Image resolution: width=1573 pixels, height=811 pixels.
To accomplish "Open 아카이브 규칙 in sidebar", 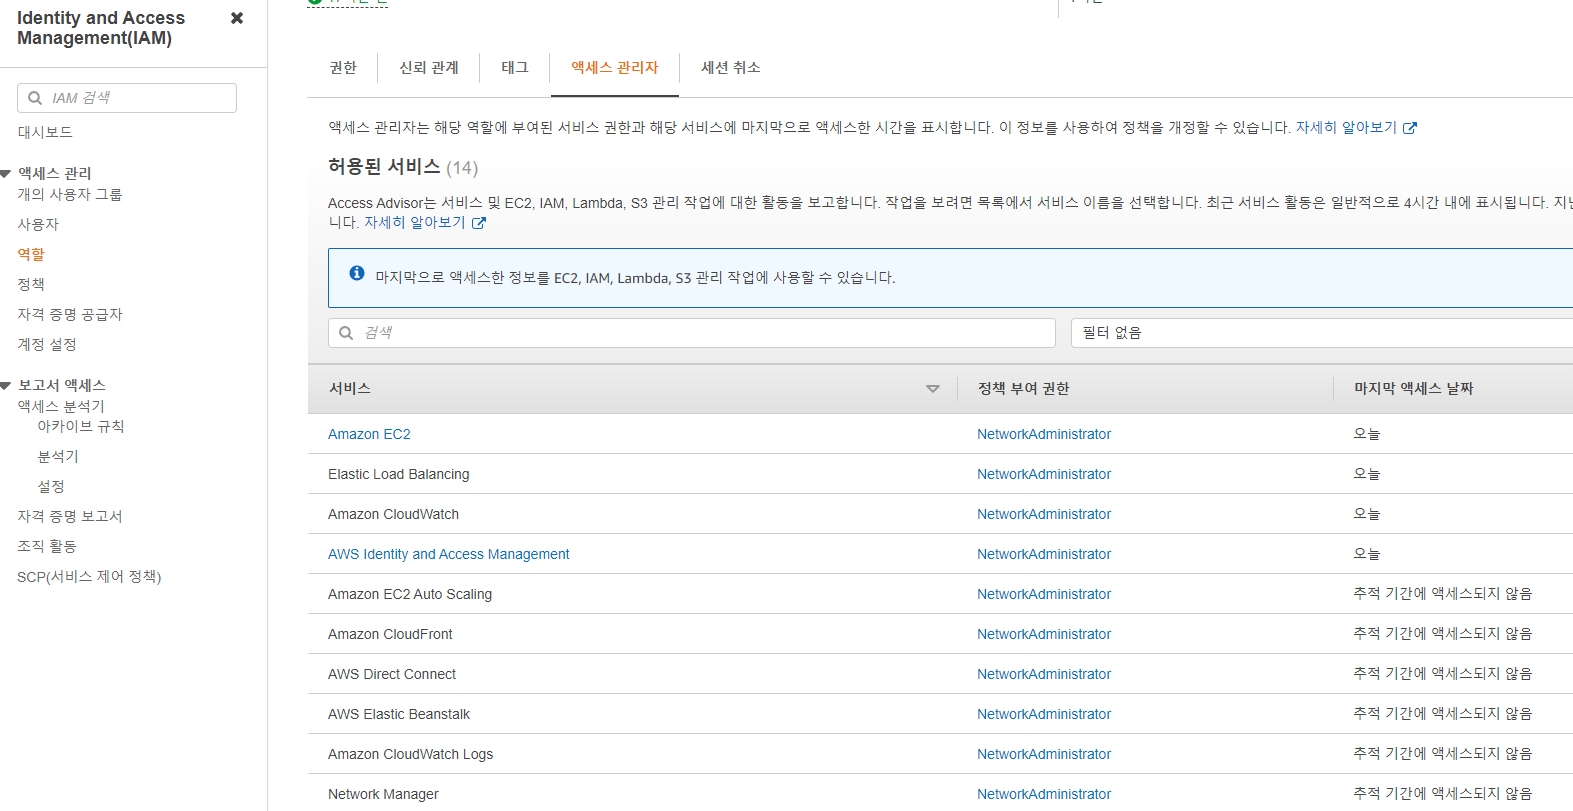I will [x=81, y=426].
